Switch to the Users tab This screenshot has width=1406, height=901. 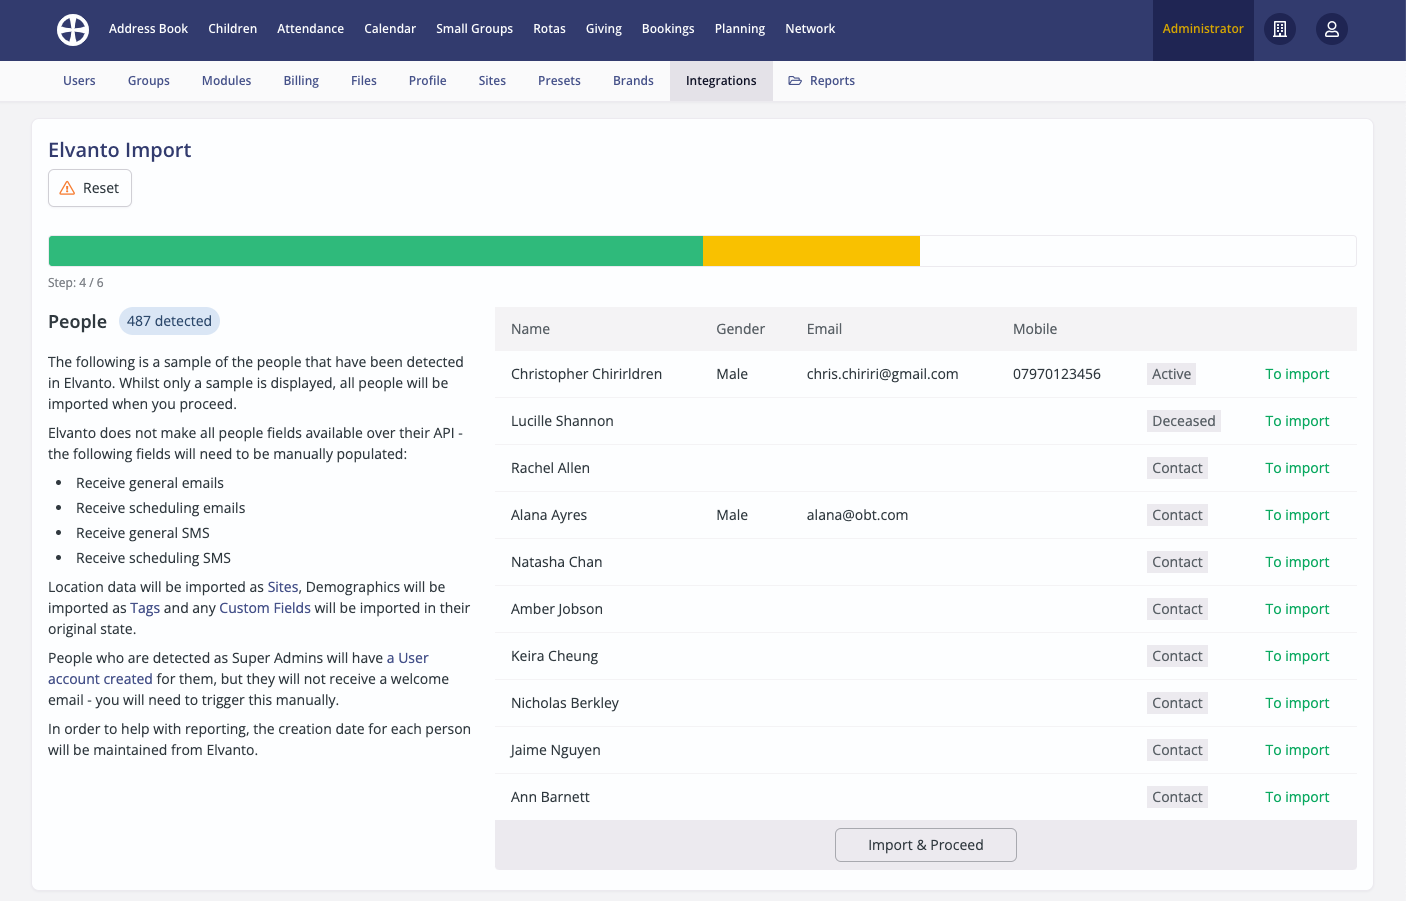(79, 81)
